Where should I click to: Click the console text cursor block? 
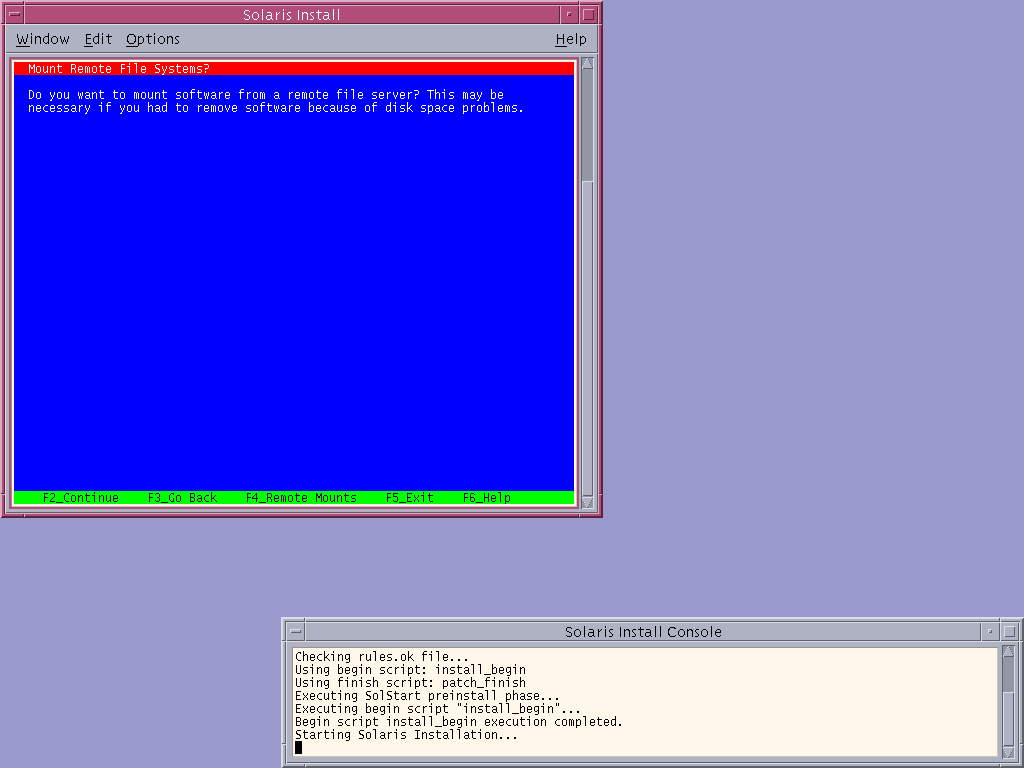[x=298, y=747]
